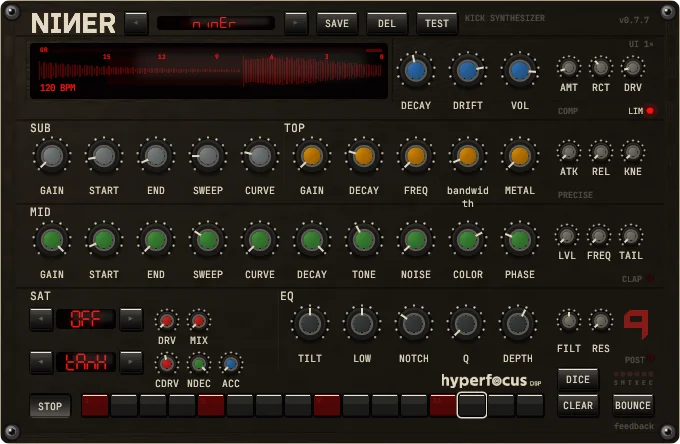Click the SUB SWEEP knob
The height and width of the screenshot is (444, 680).
coord(208,156)
